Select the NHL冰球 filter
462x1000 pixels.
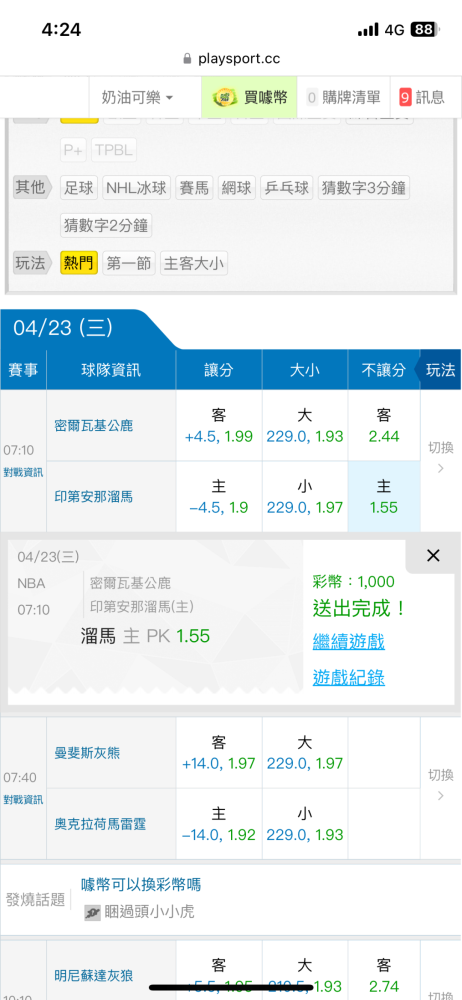coord(137,188)
